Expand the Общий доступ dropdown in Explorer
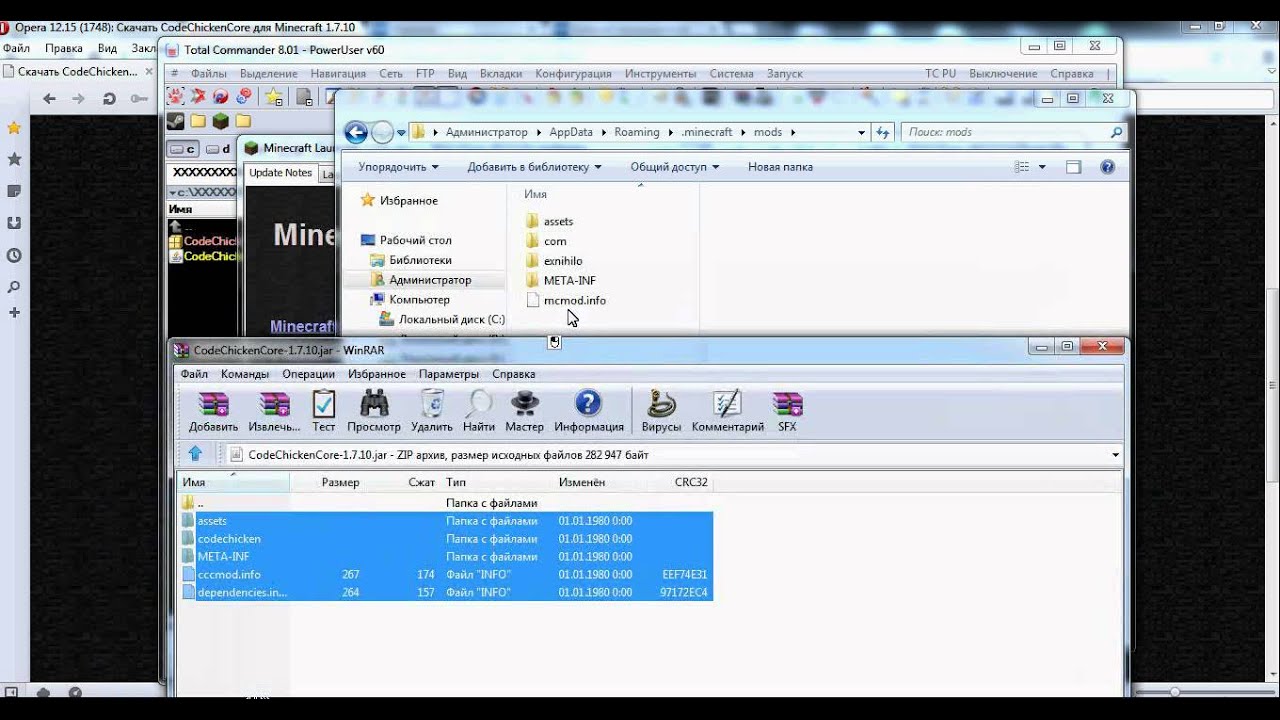The image size is (1280, 720). point(675,167)
